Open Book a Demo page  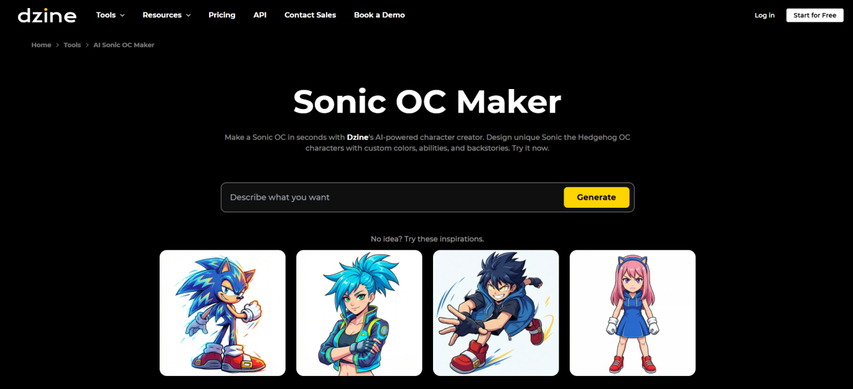[x=379, y=15]
